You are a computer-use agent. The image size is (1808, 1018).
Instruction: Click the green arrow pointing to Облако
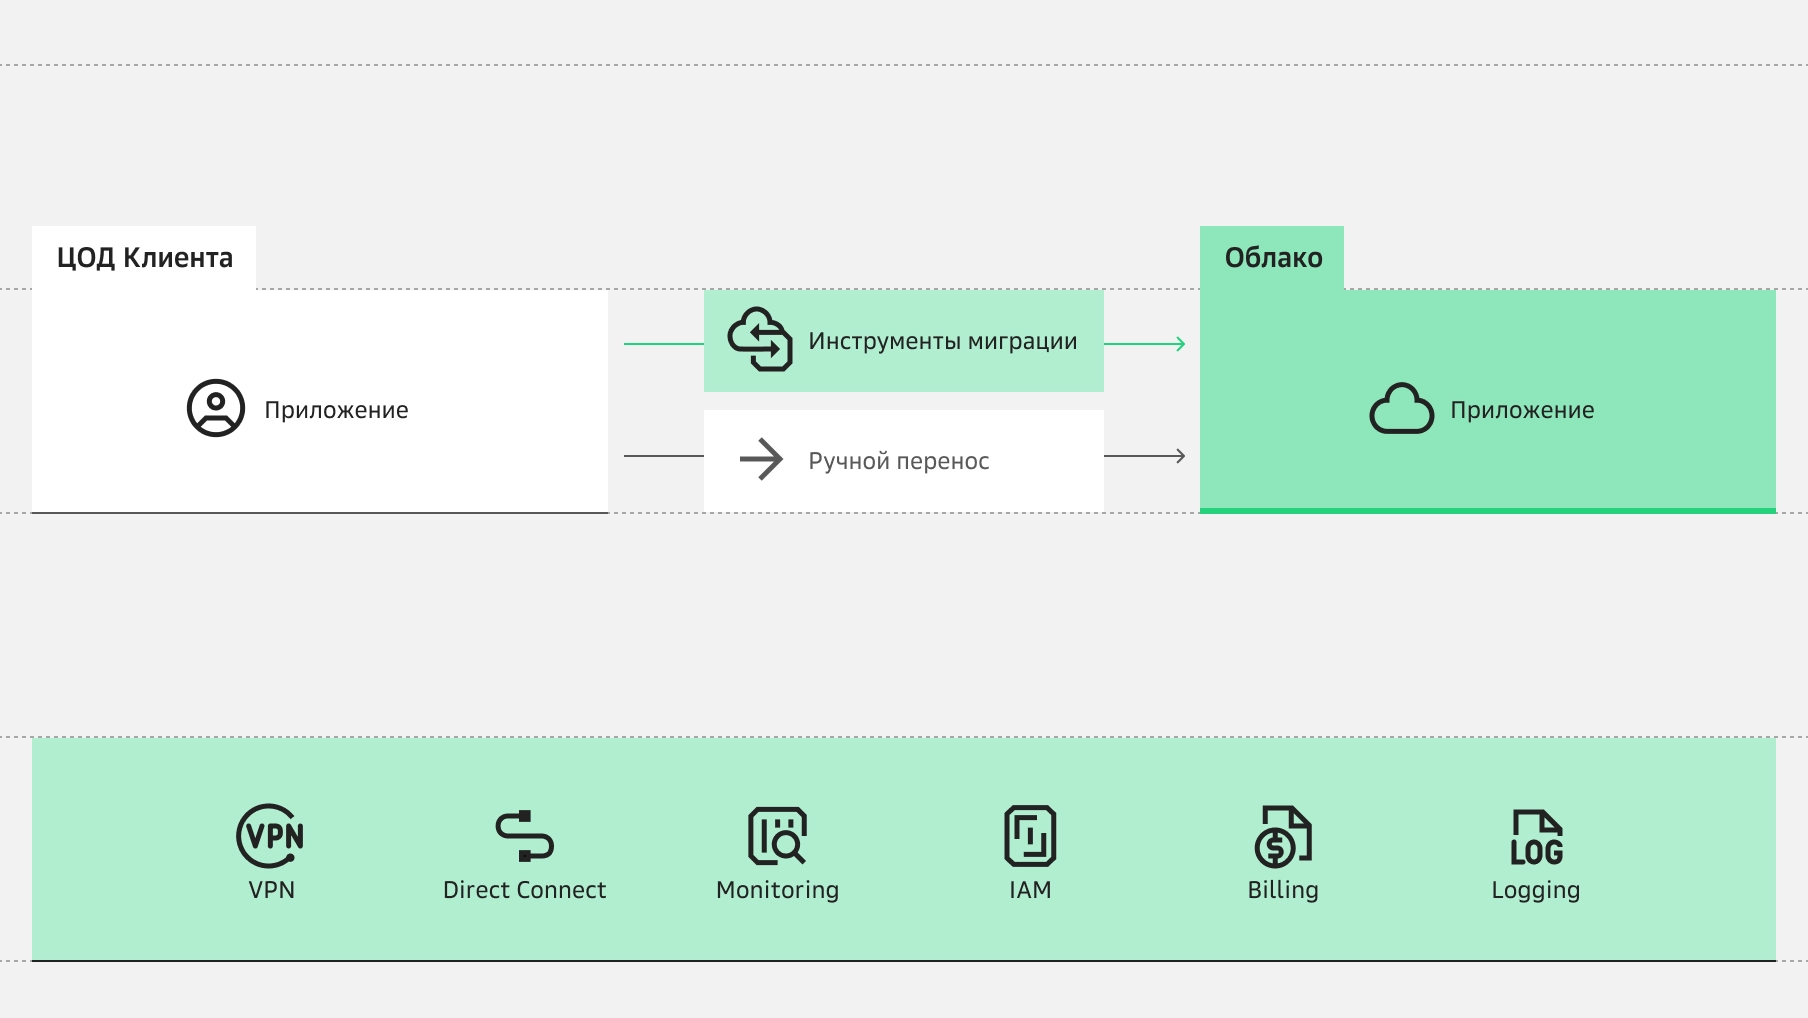1146,344
